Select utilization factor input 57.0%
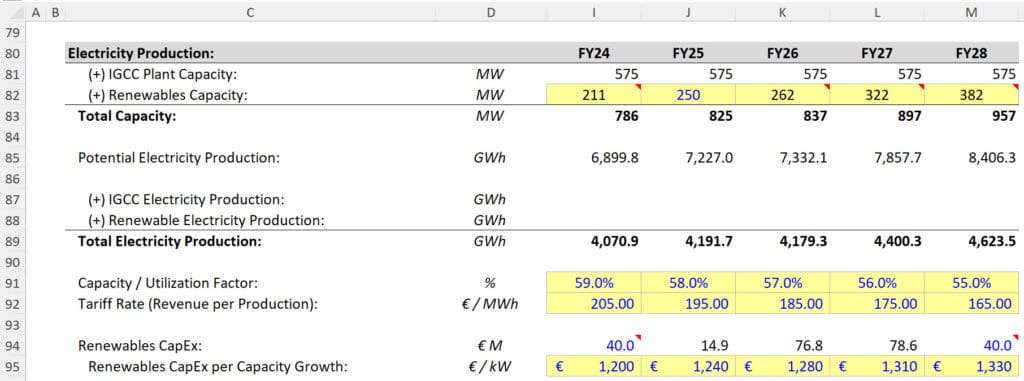The image size is (1024, 381). 782,284
